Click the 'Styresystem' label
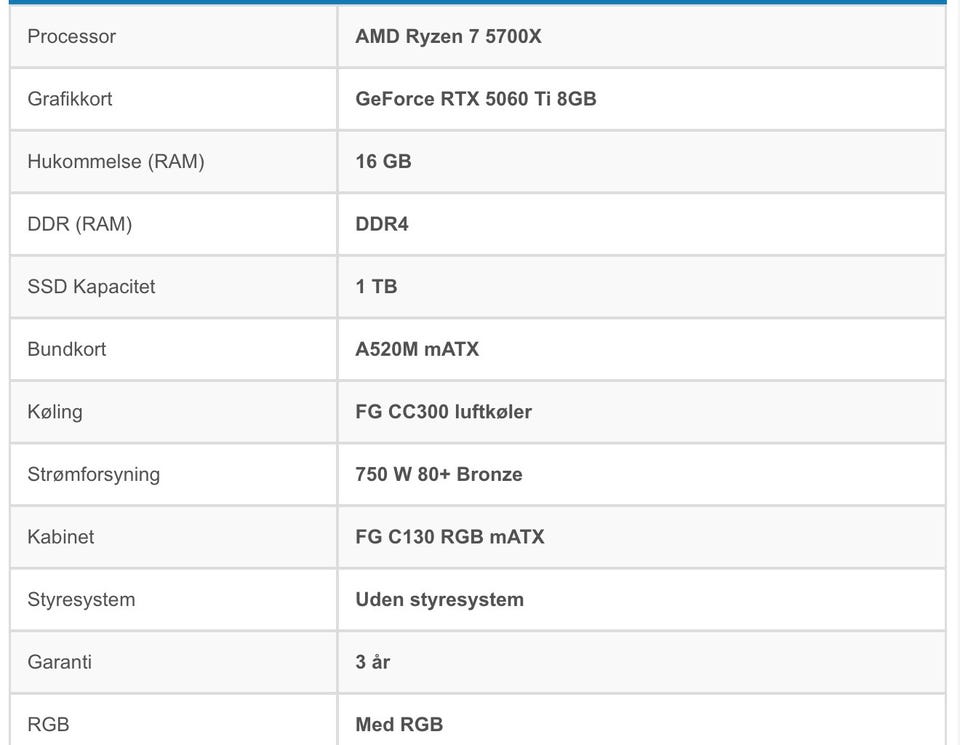The height and width of the screenshot is (745, 960). click(81, 600)
